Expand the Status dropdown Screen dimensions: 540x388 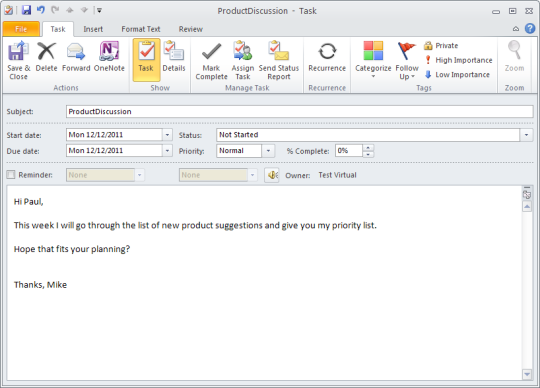click(x=526, y=135)
